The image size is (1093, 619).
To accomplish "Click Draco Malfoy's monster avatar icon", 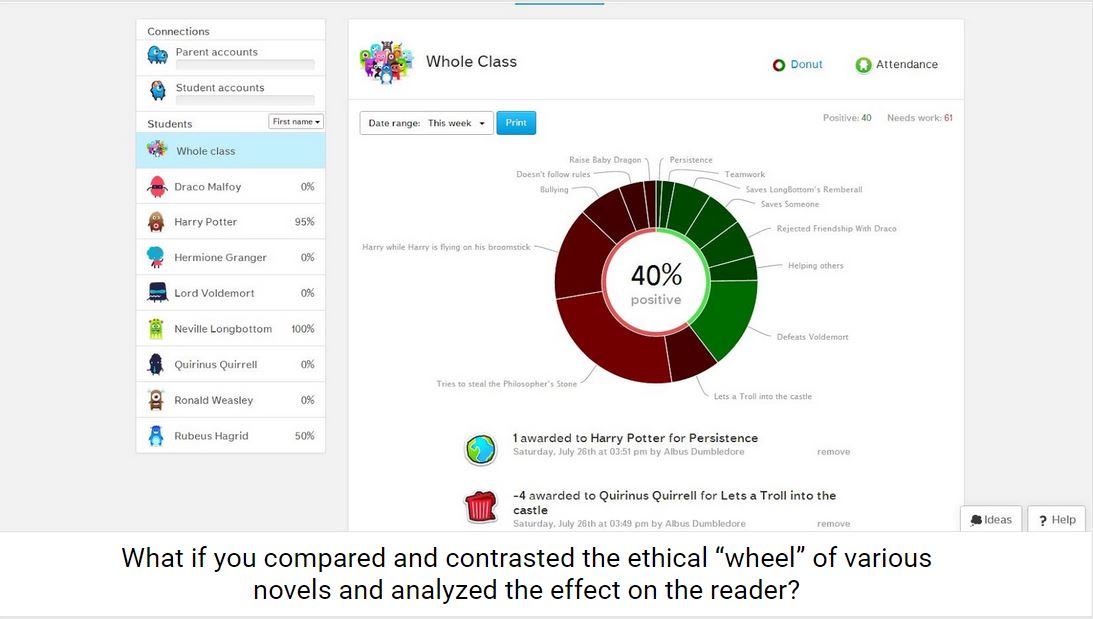I will [157, 187].
